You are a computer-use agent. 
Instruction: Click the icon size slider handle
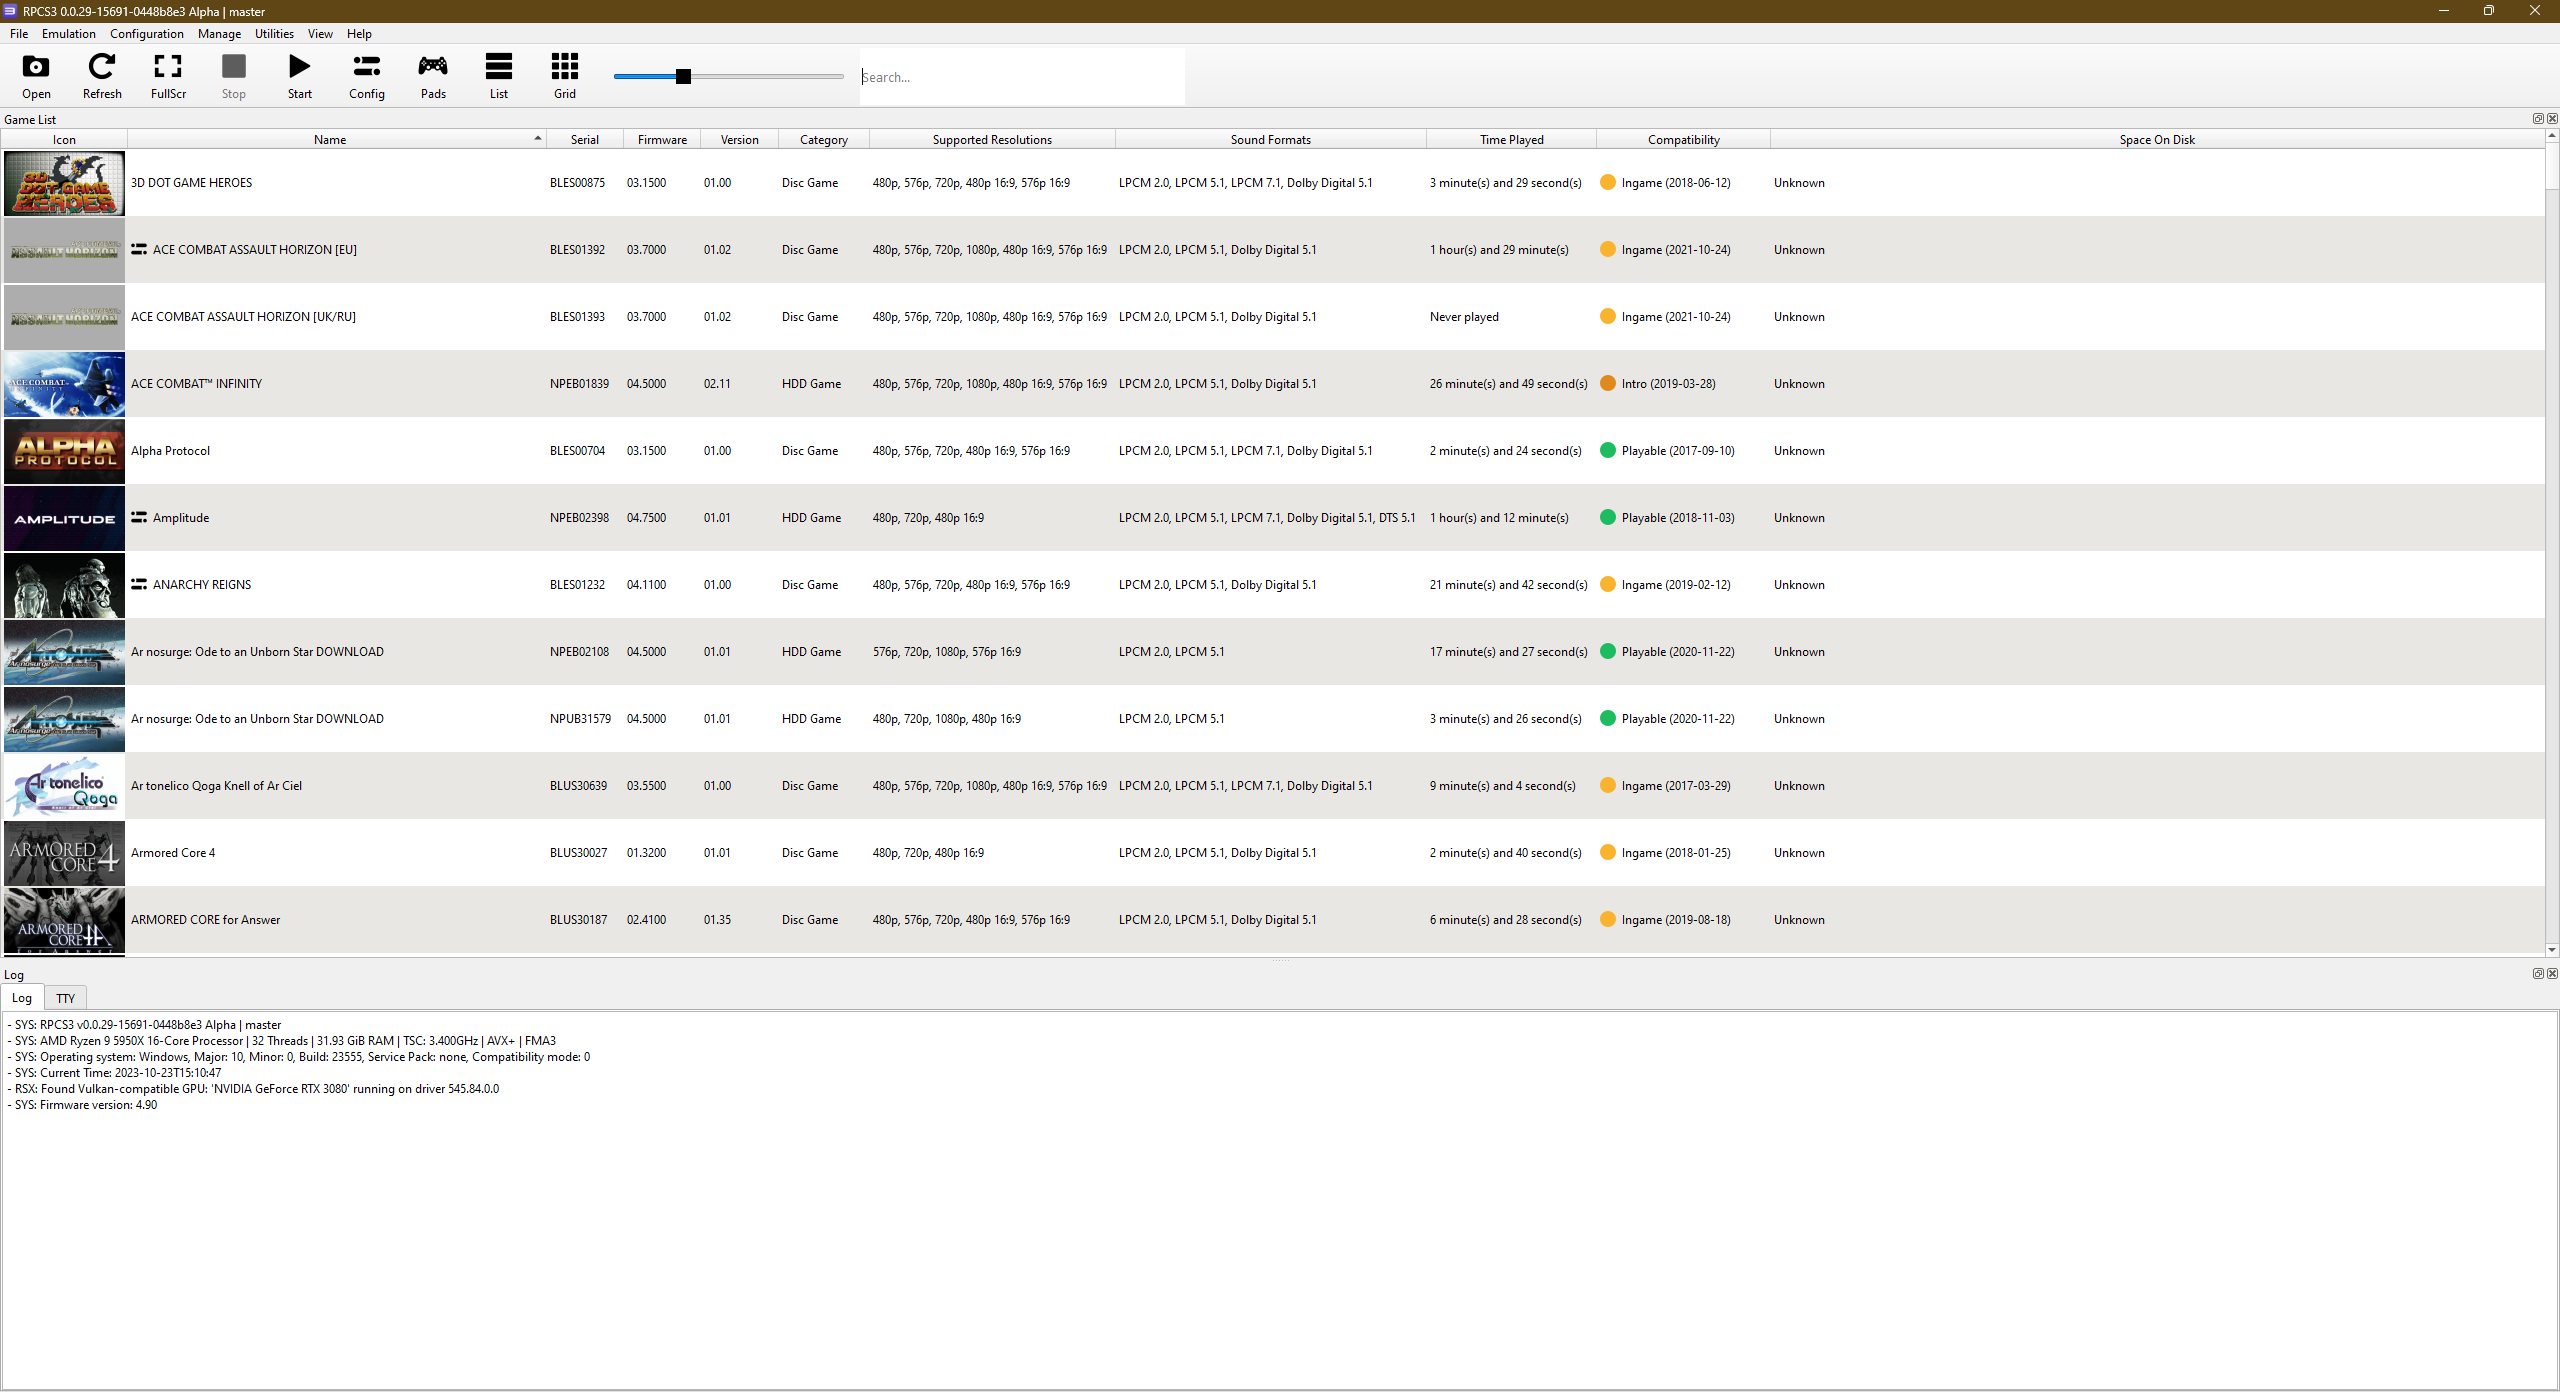coord(683,76)
